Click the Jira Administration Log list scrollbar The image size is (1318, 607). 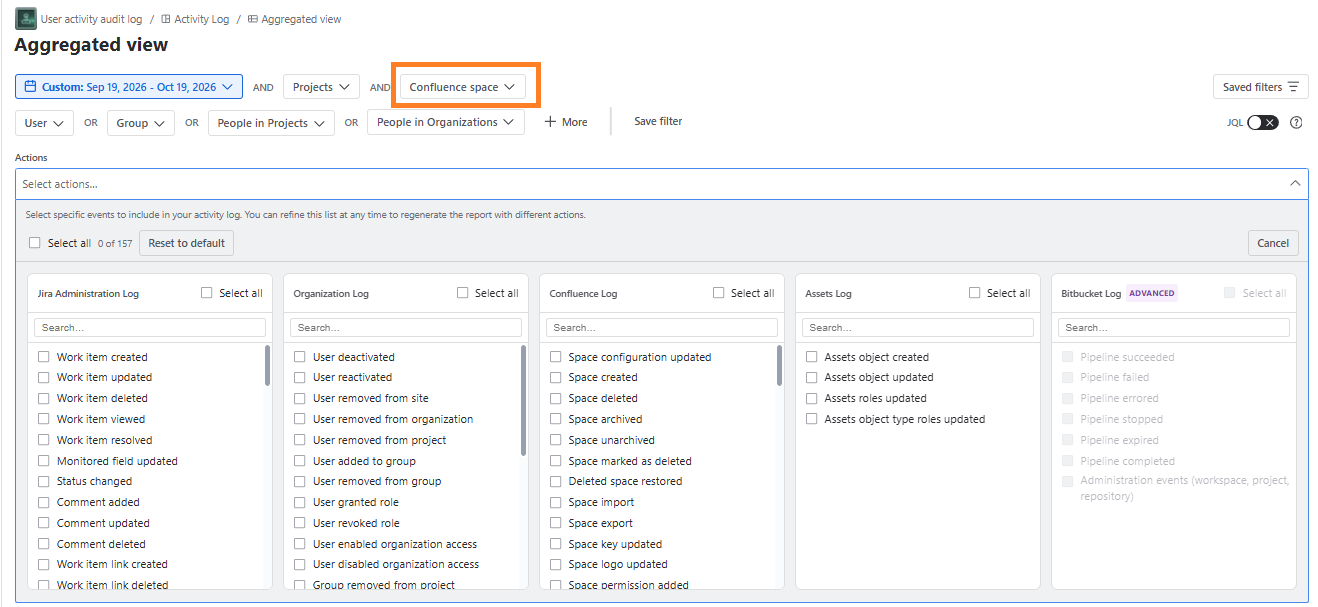point(267,366)
